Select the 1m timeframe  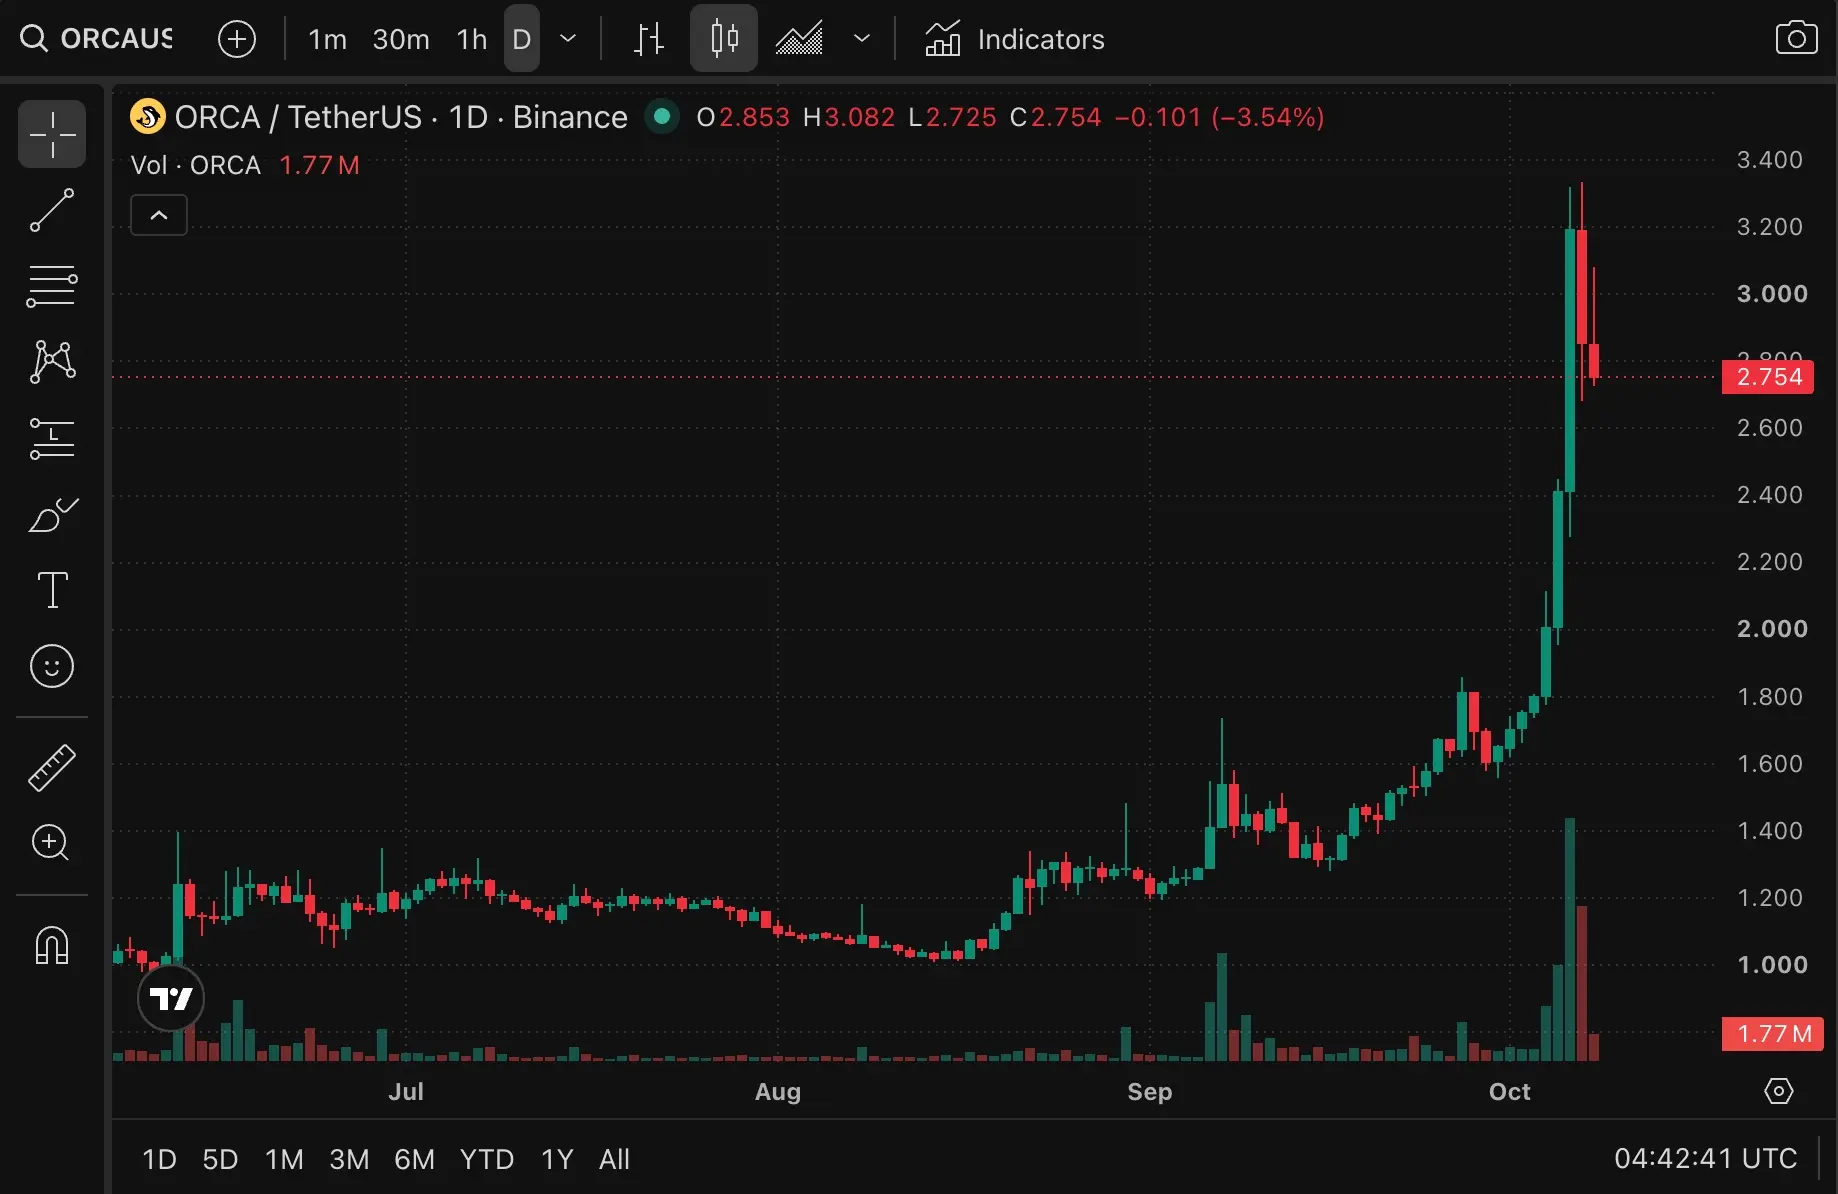click(327, 39)
